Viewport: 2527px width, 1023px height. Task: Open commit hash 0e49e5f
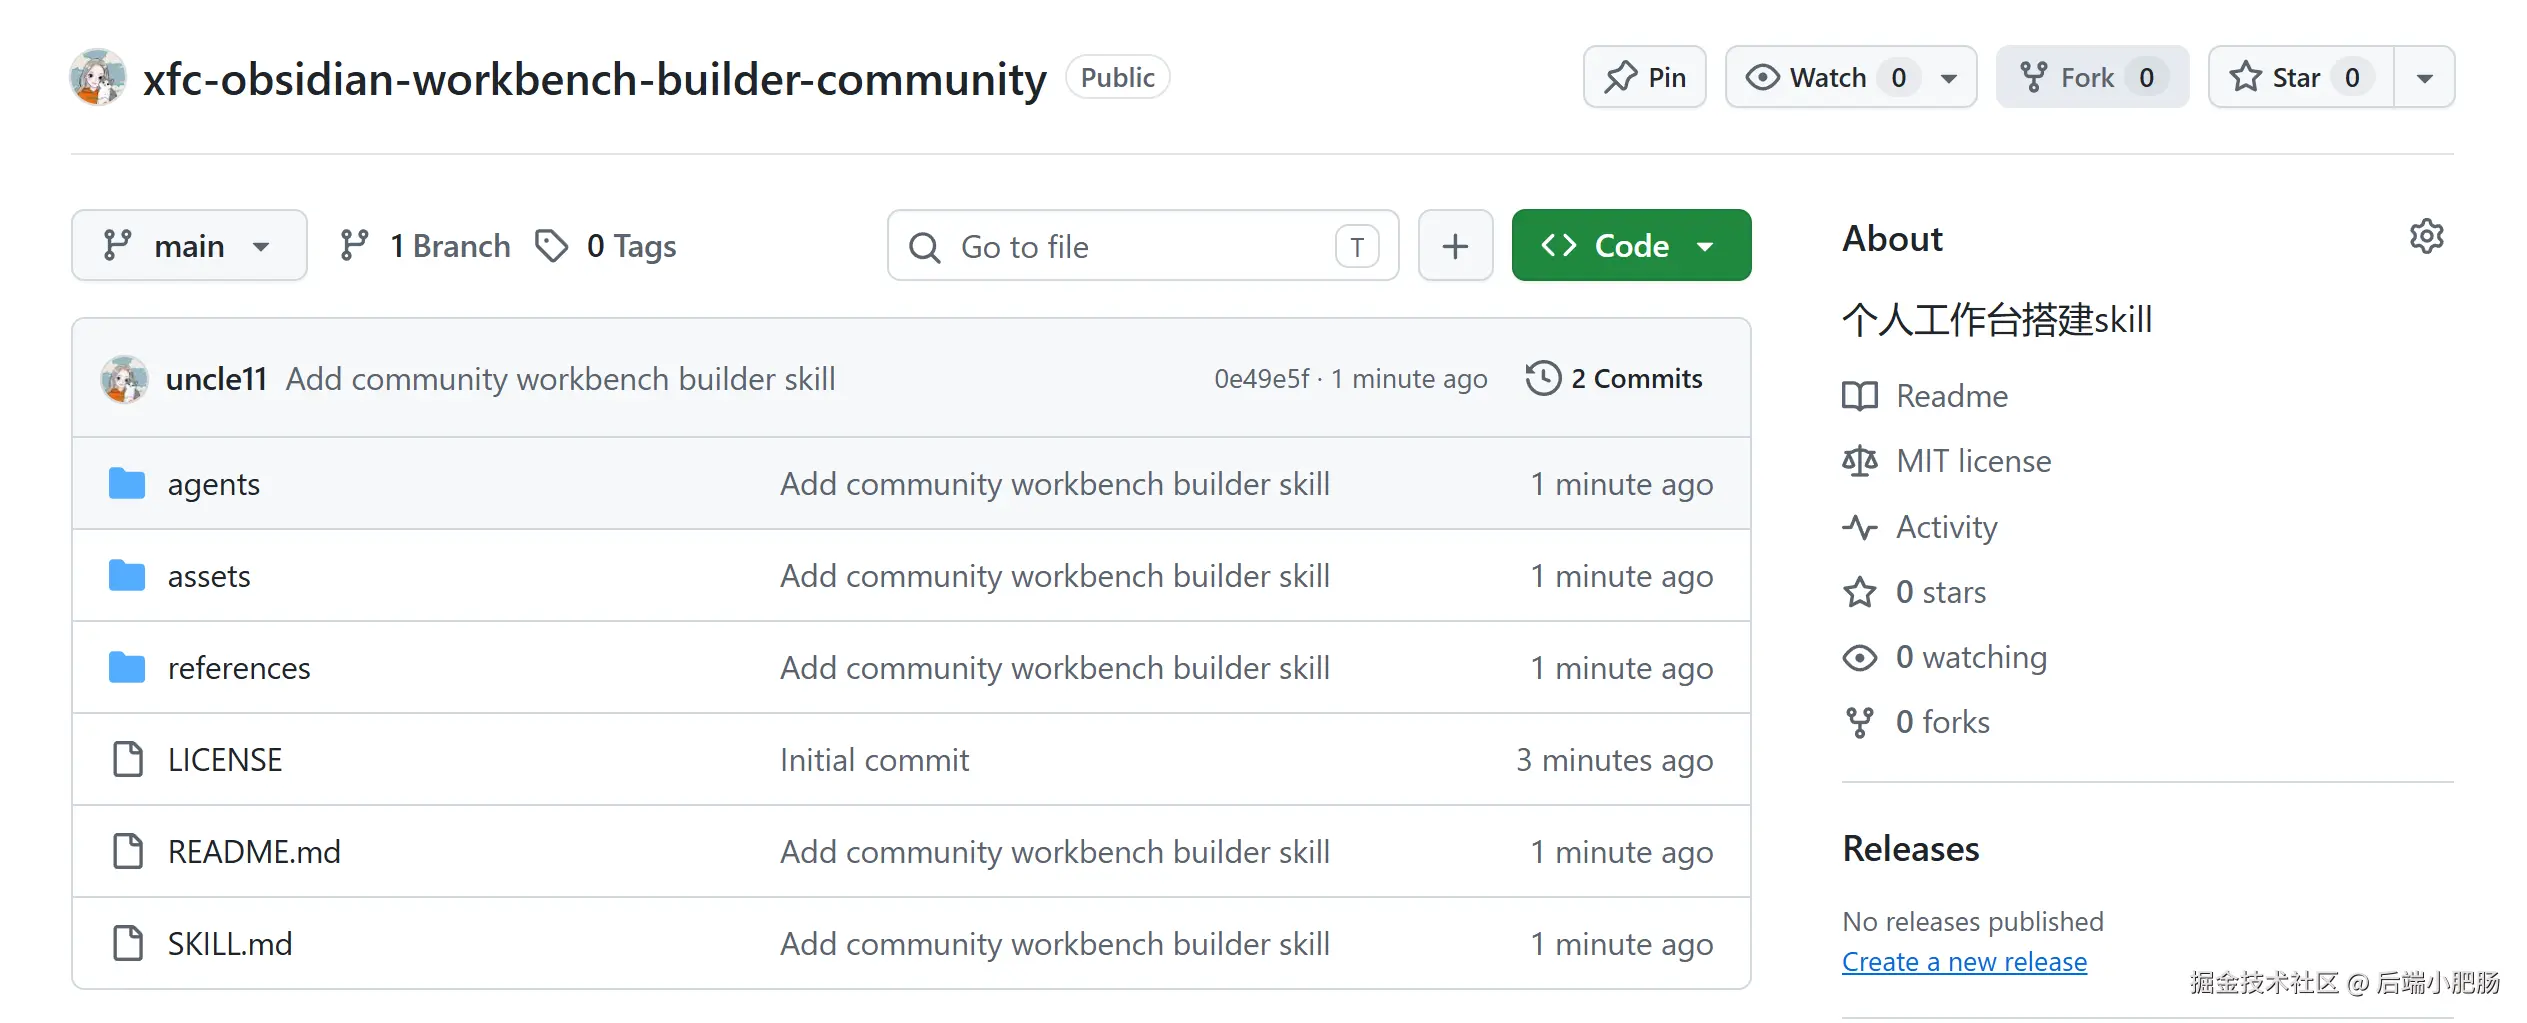[1262, 379]
